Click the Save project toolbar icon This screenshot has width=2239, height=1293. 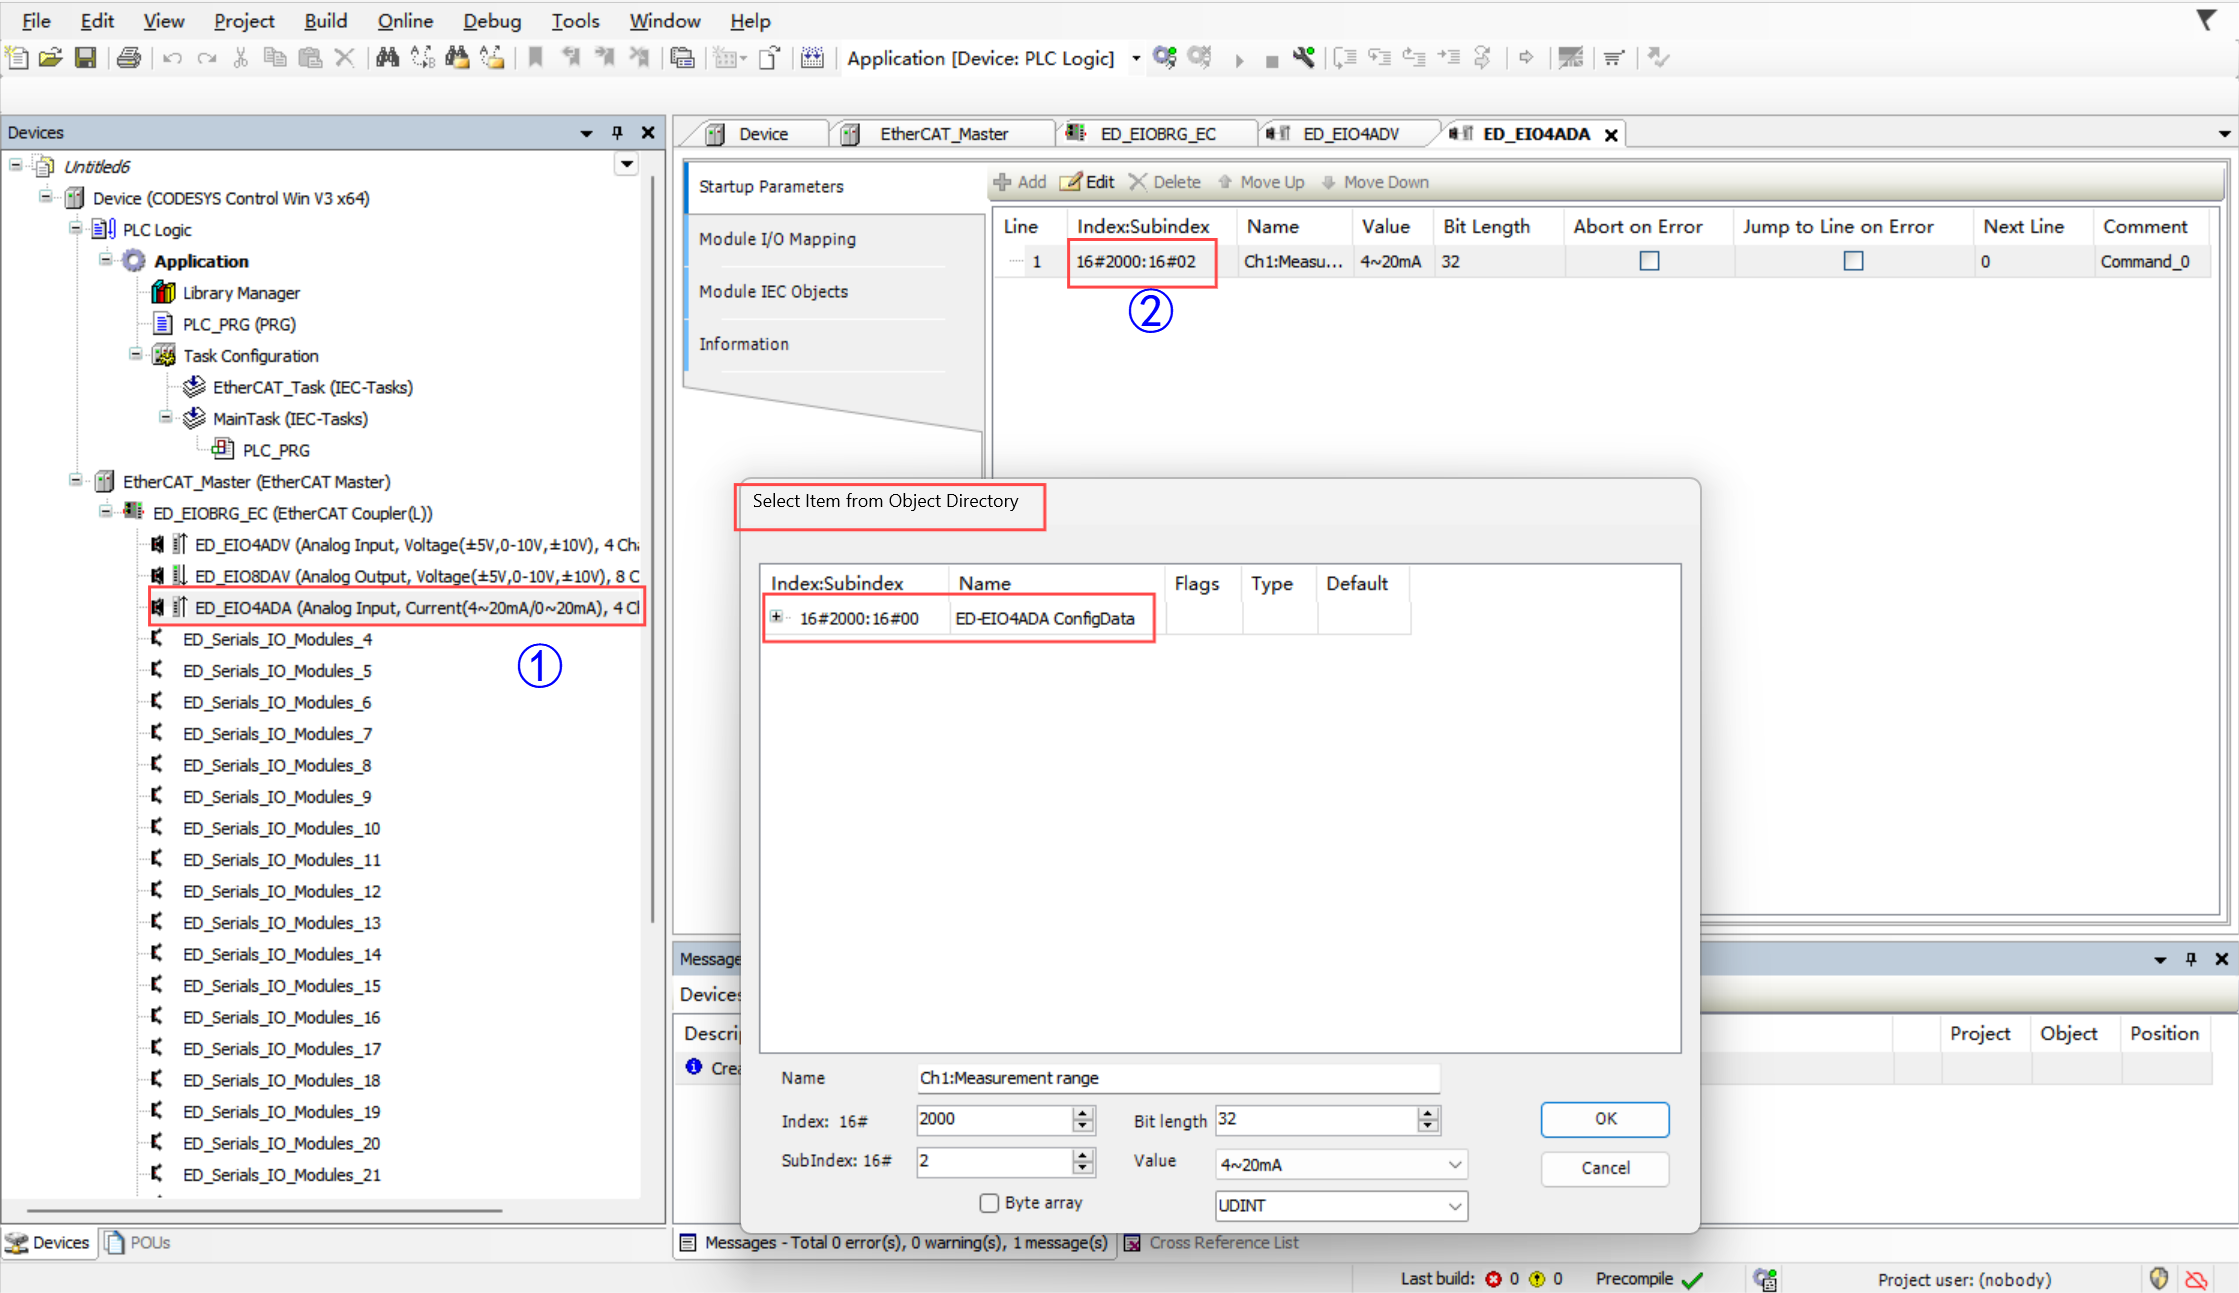[x=86, y=58]
